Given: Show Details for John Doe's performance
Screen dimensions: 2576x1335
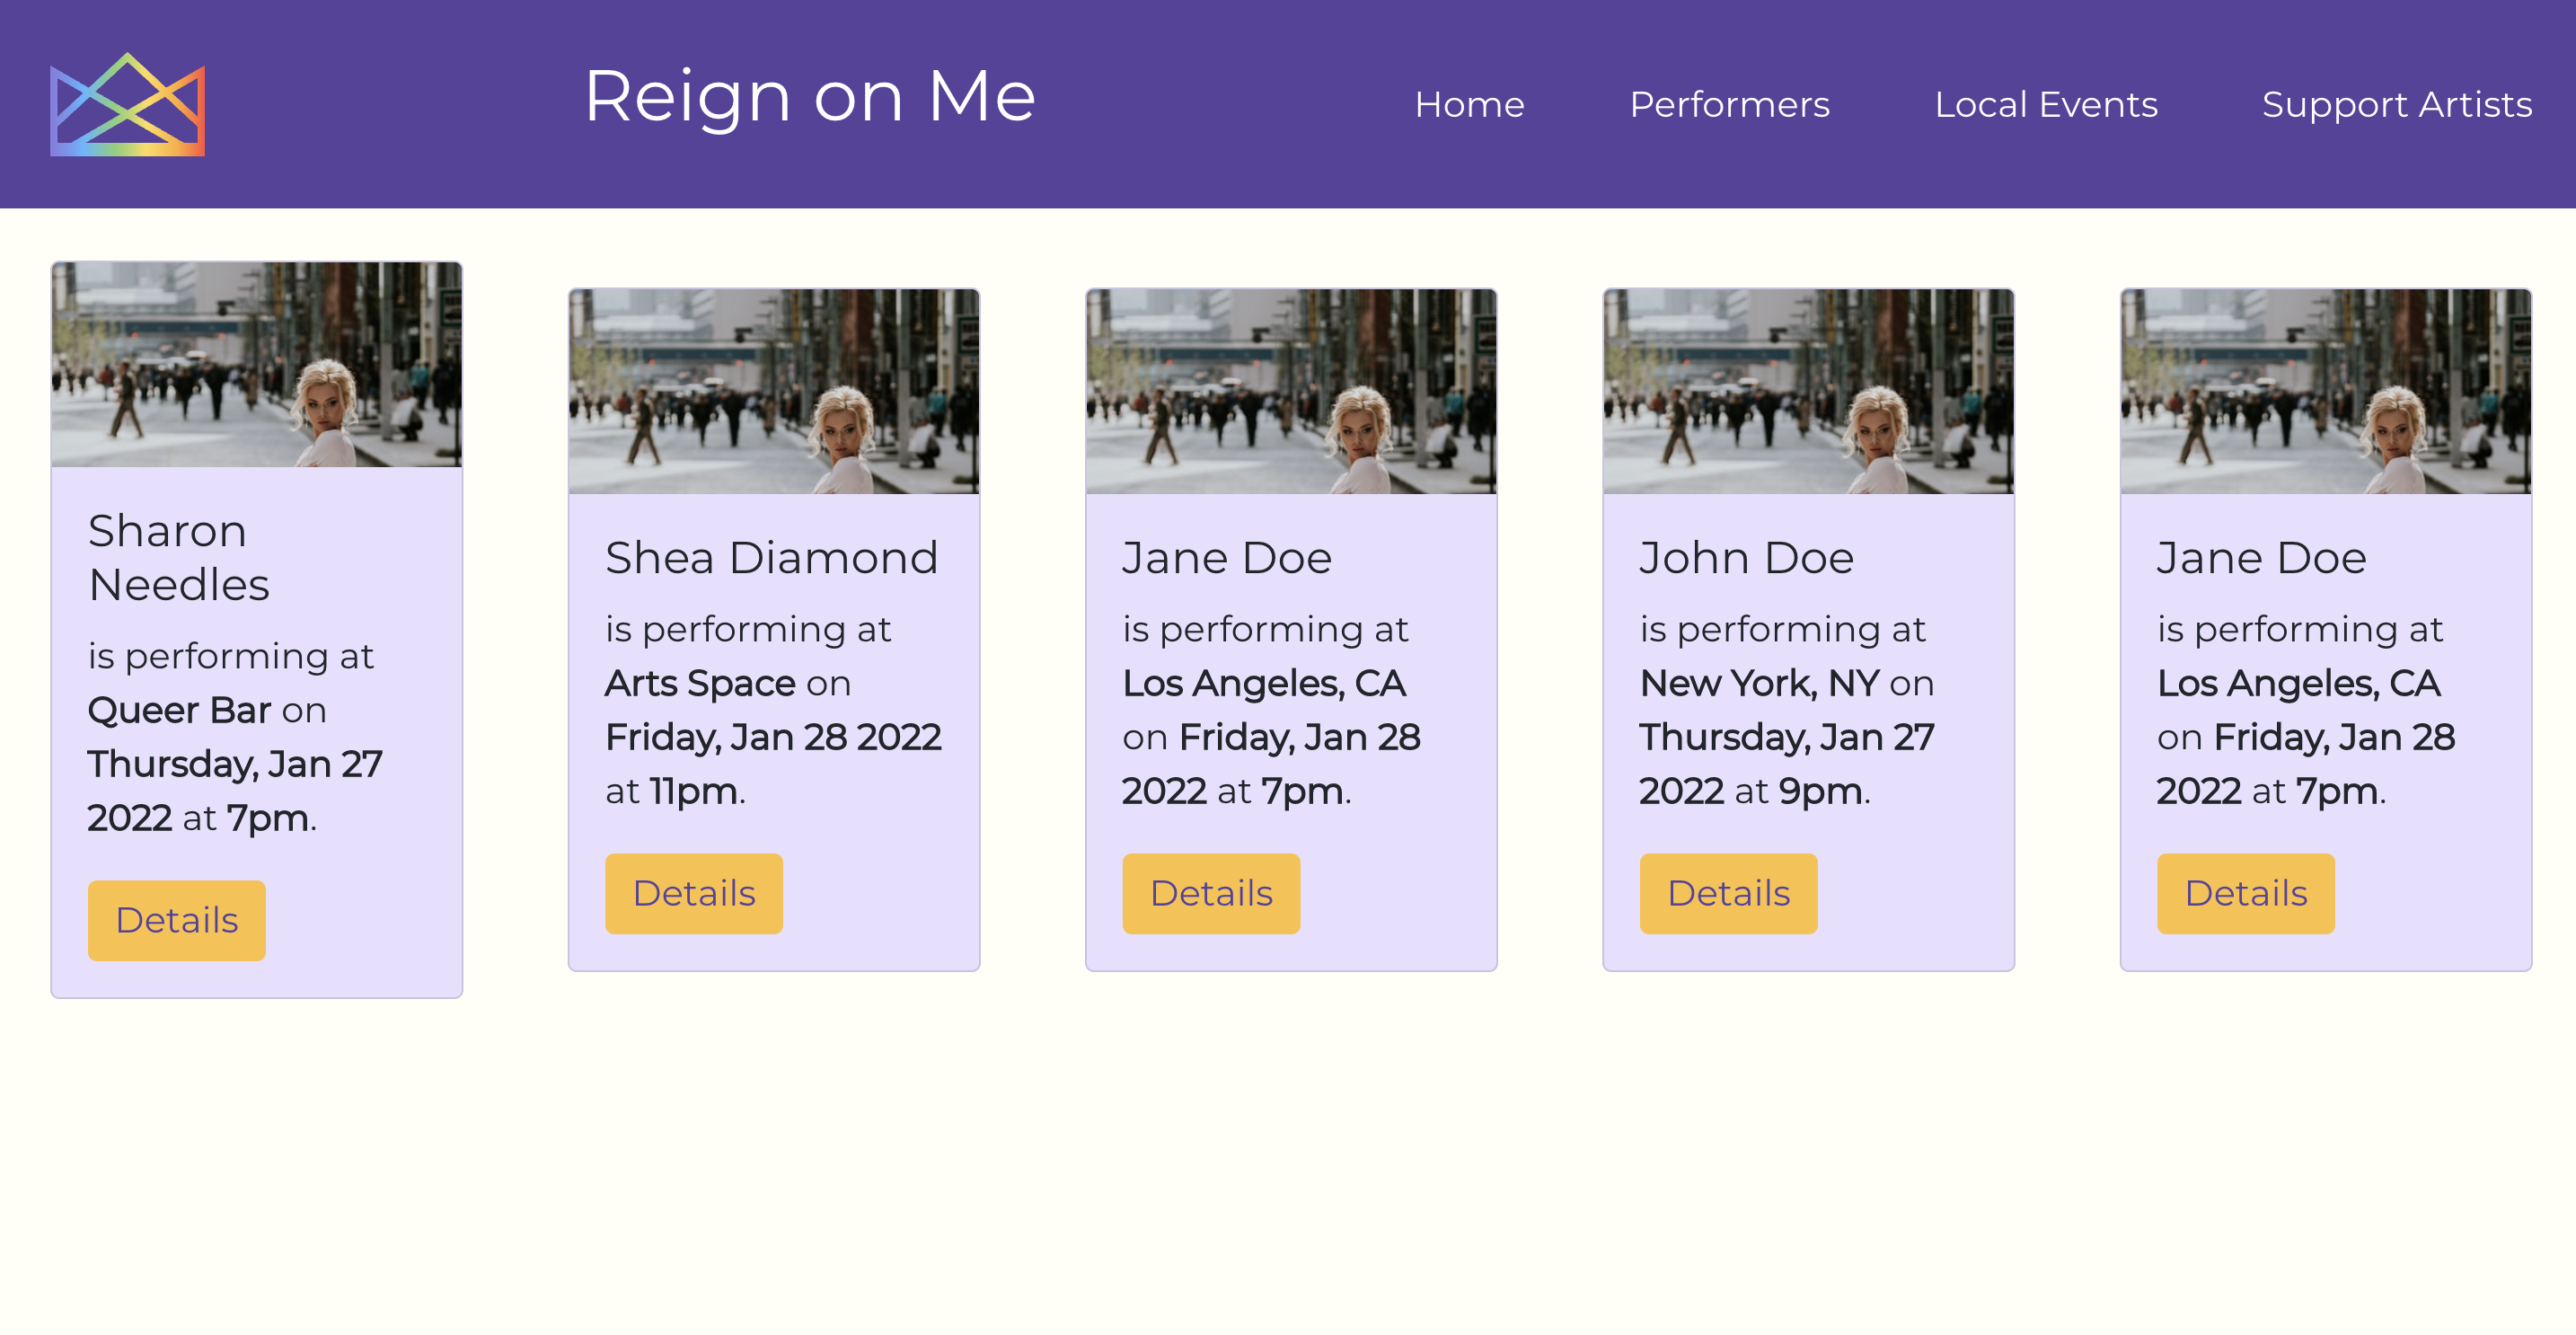Looking at the screenshot, I should coord(1728,893).
